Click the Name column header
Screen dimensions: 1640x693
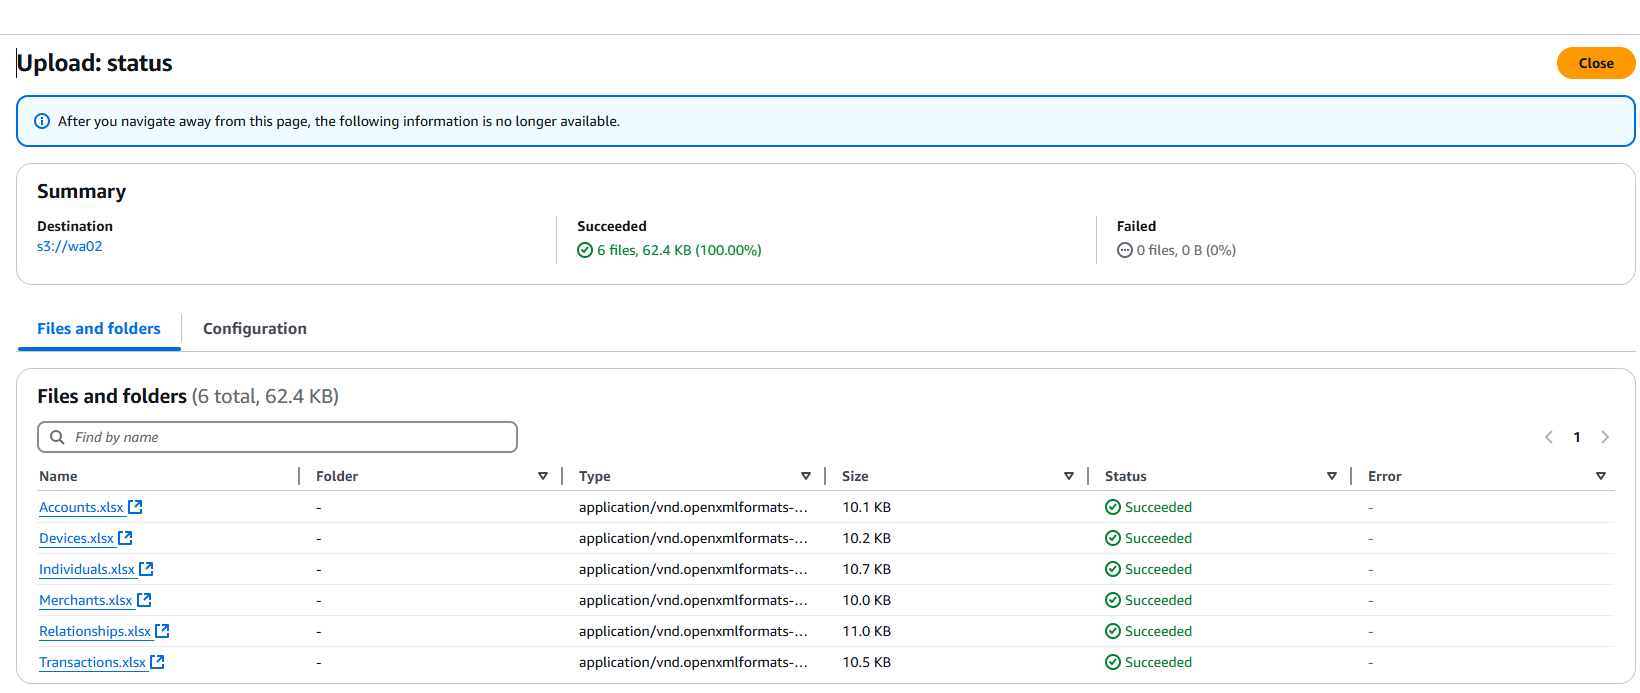click(x=58, y=476)
